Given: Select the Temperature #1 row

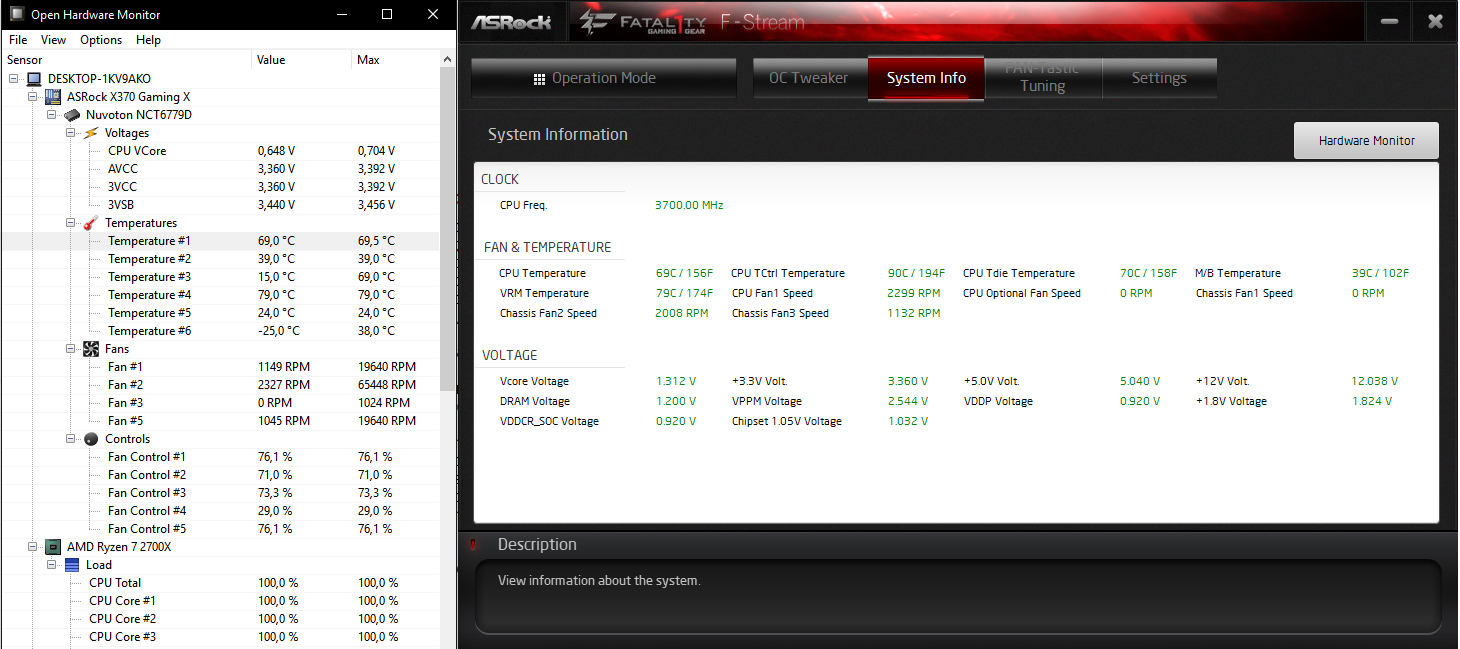Looking at the screenshot, I should click(220, 241).
